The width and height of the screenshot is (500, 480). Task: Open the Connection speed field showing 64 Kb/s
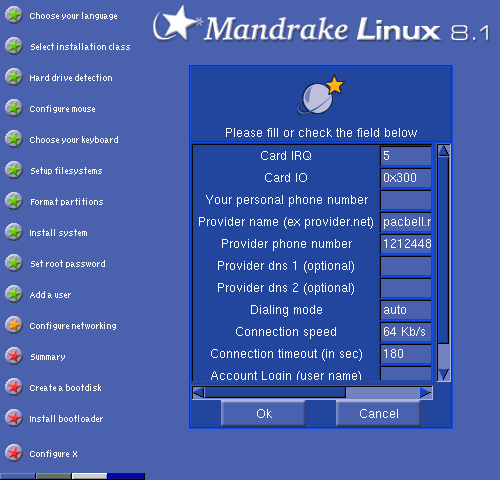406,332
